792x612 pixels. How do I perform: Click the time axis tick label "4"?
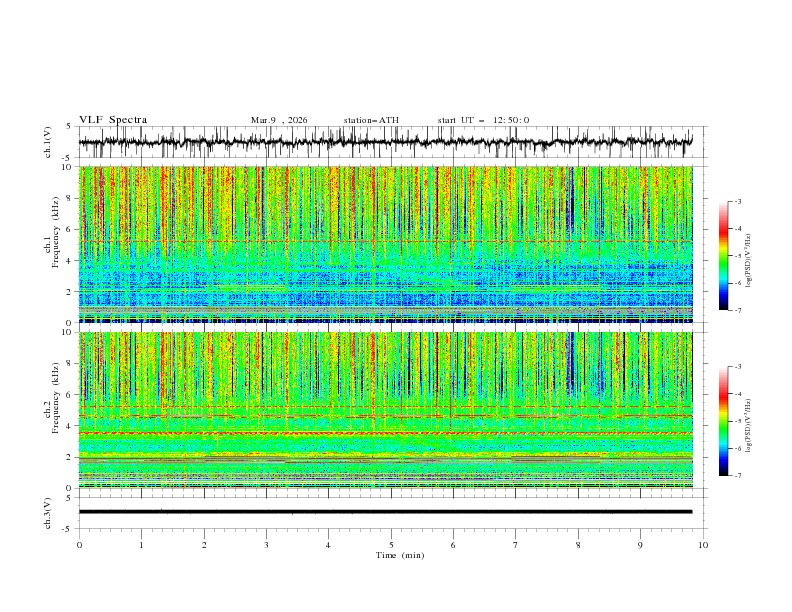[x=328, y=545]
